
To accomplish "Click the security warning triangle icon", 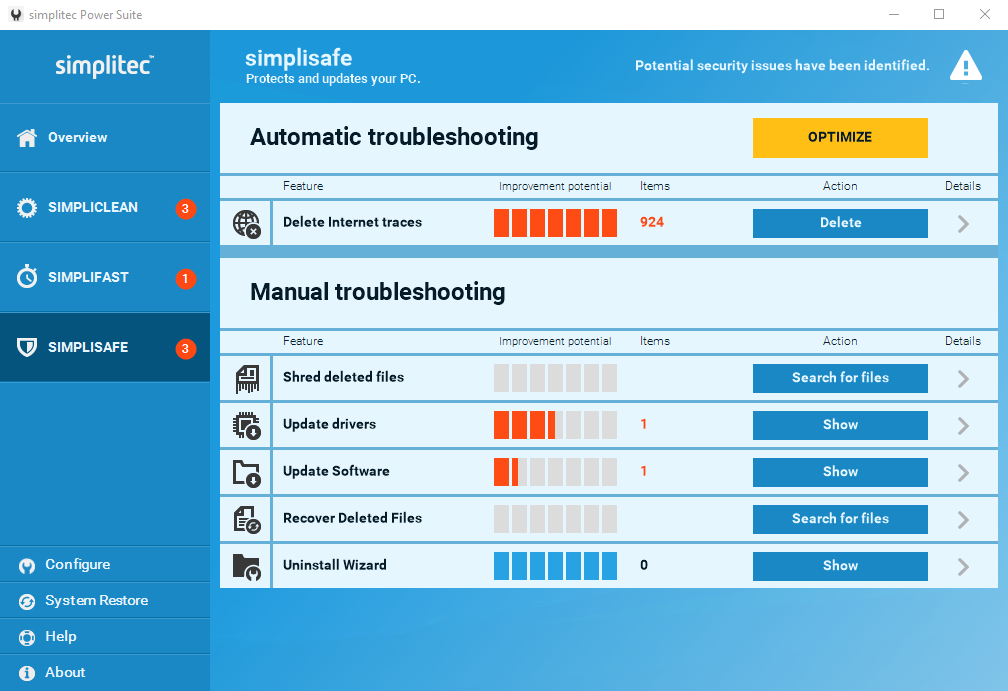I will pos(966,66).
